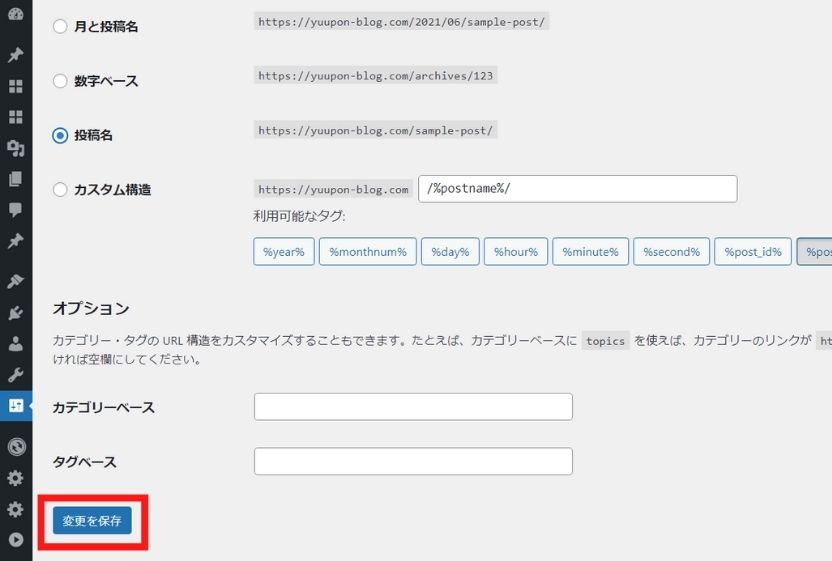Open the Plugins plug icon
This screenshot has width=832, height=561.
[15, 313]
